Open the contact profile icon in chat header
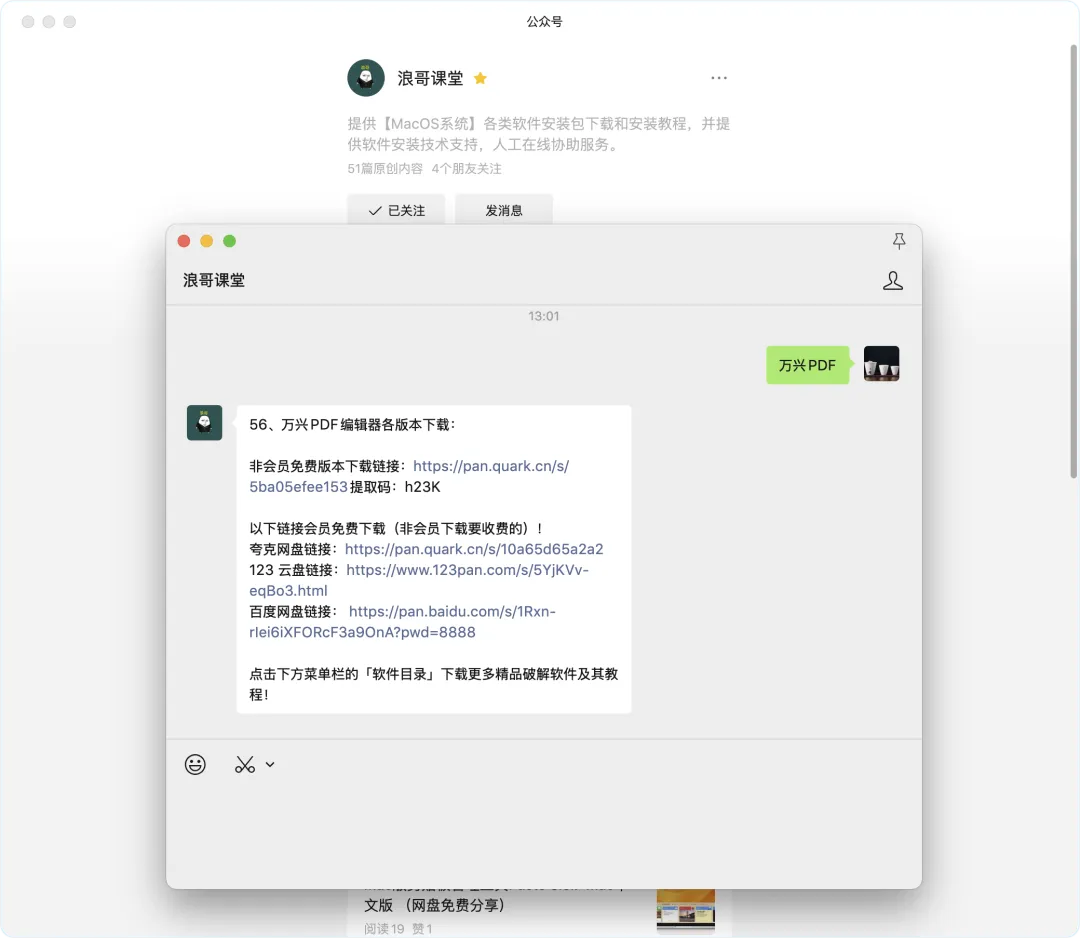The height and width of the screenshot is (938, 1080). [x=893, y=280]
